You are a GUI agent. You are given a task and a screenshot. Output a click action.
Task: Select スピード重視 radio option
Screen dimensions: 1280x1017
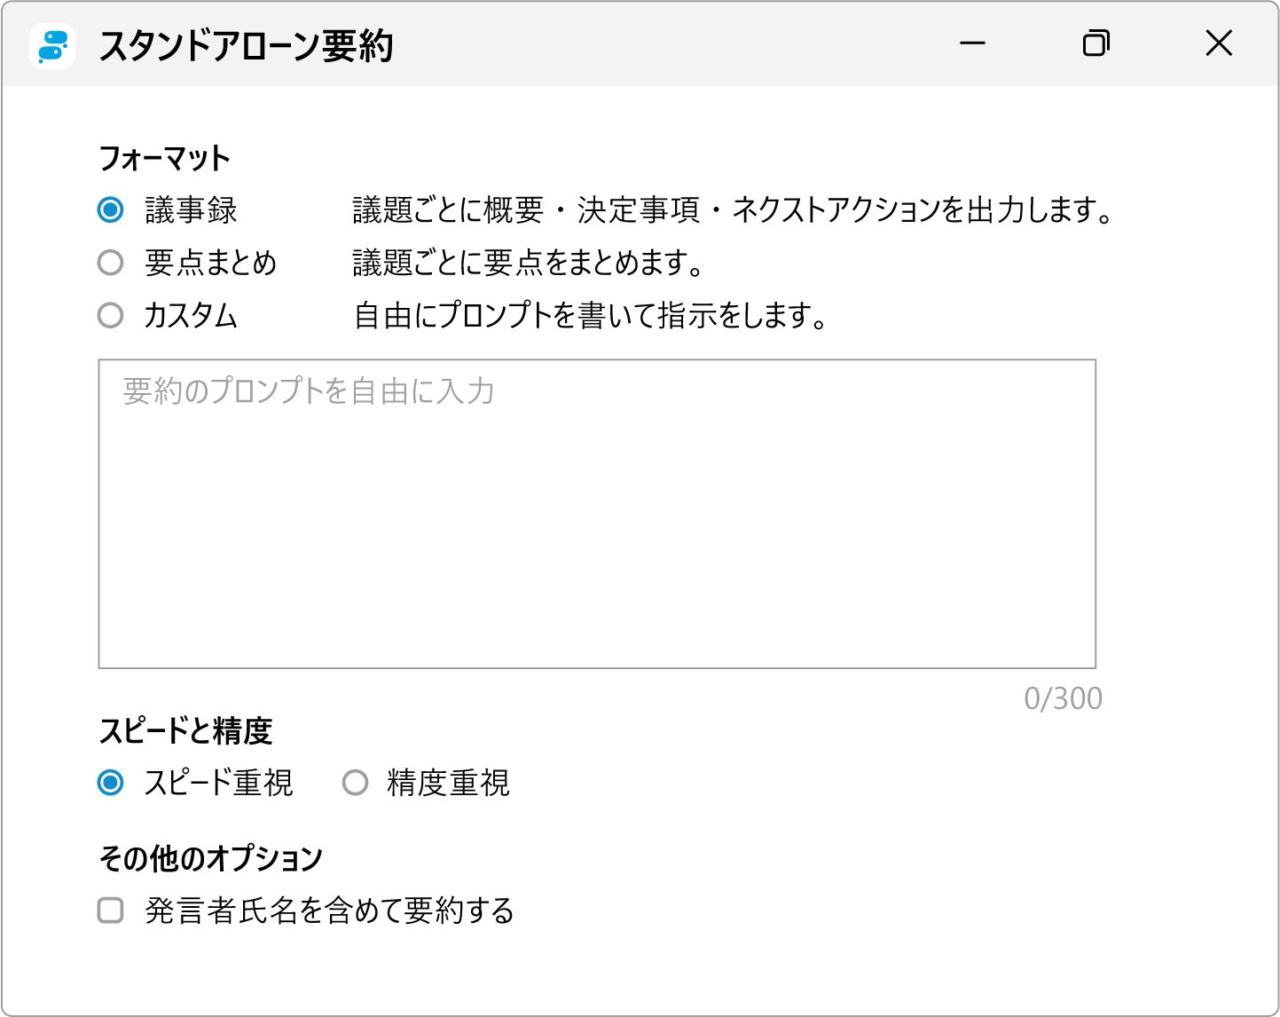click(x=111, y=783)
